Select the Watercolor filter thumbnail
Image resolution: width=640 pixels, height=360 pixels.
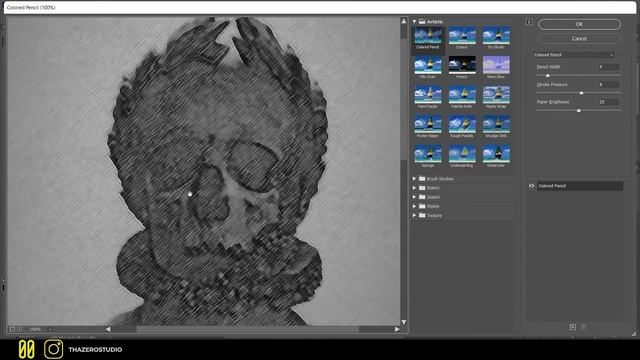point(496,154)
